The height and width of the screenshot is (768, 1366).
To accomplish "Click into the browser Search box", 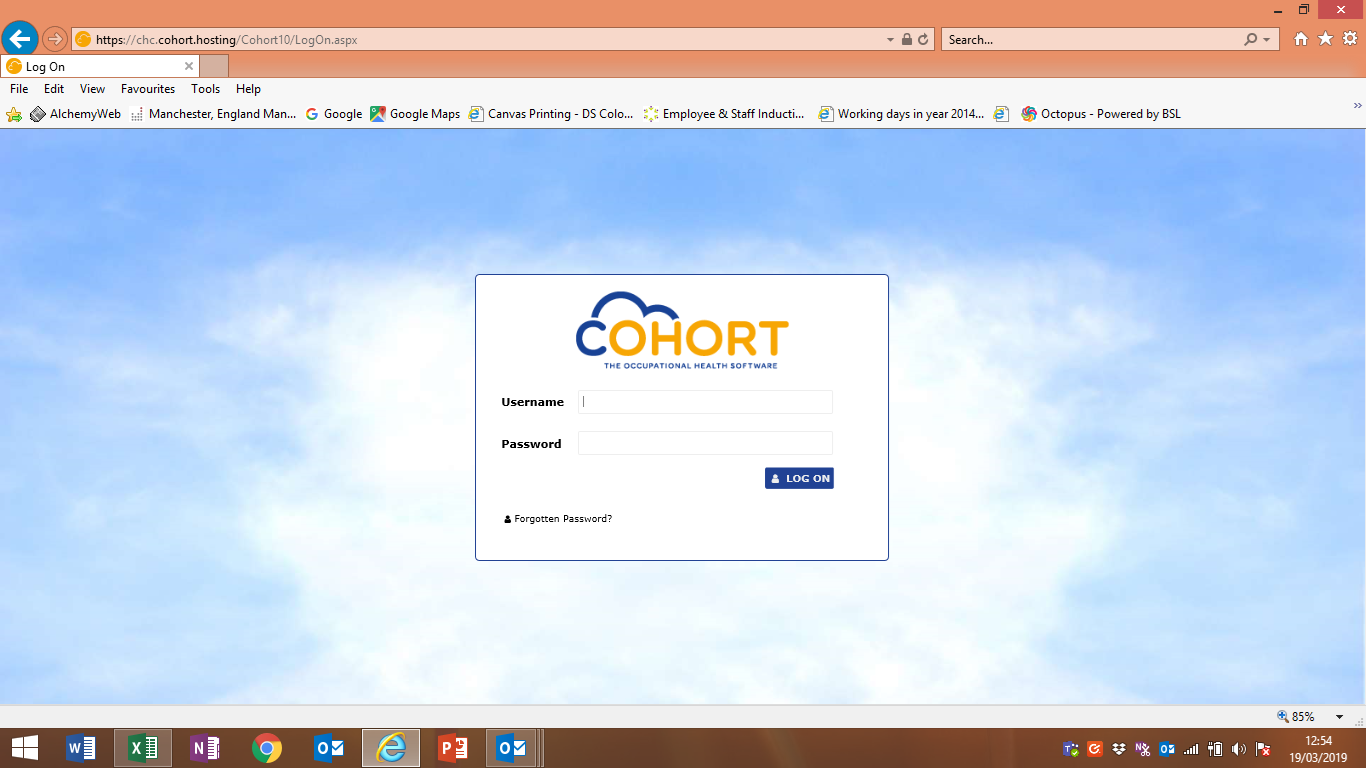I will pyautogui.click(x=1092, y=40).
